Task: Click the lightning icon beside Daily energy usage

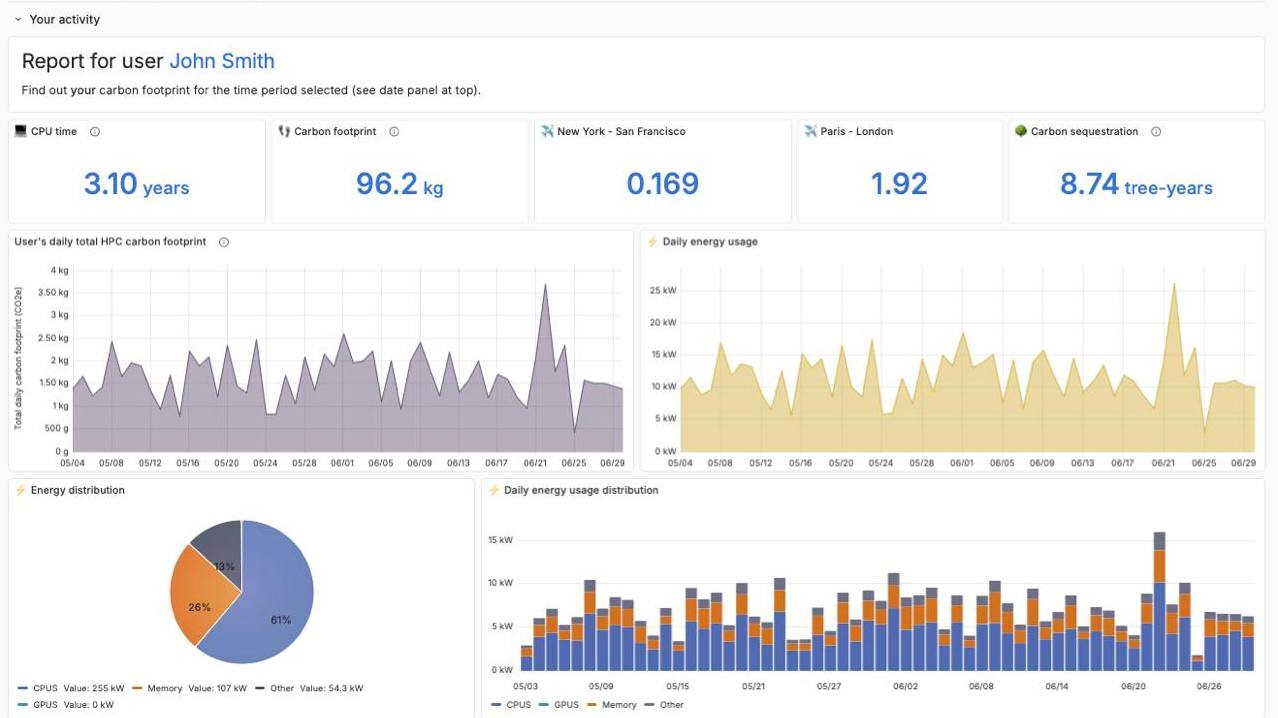Action: pyautogui.click(x=653, y=242)
